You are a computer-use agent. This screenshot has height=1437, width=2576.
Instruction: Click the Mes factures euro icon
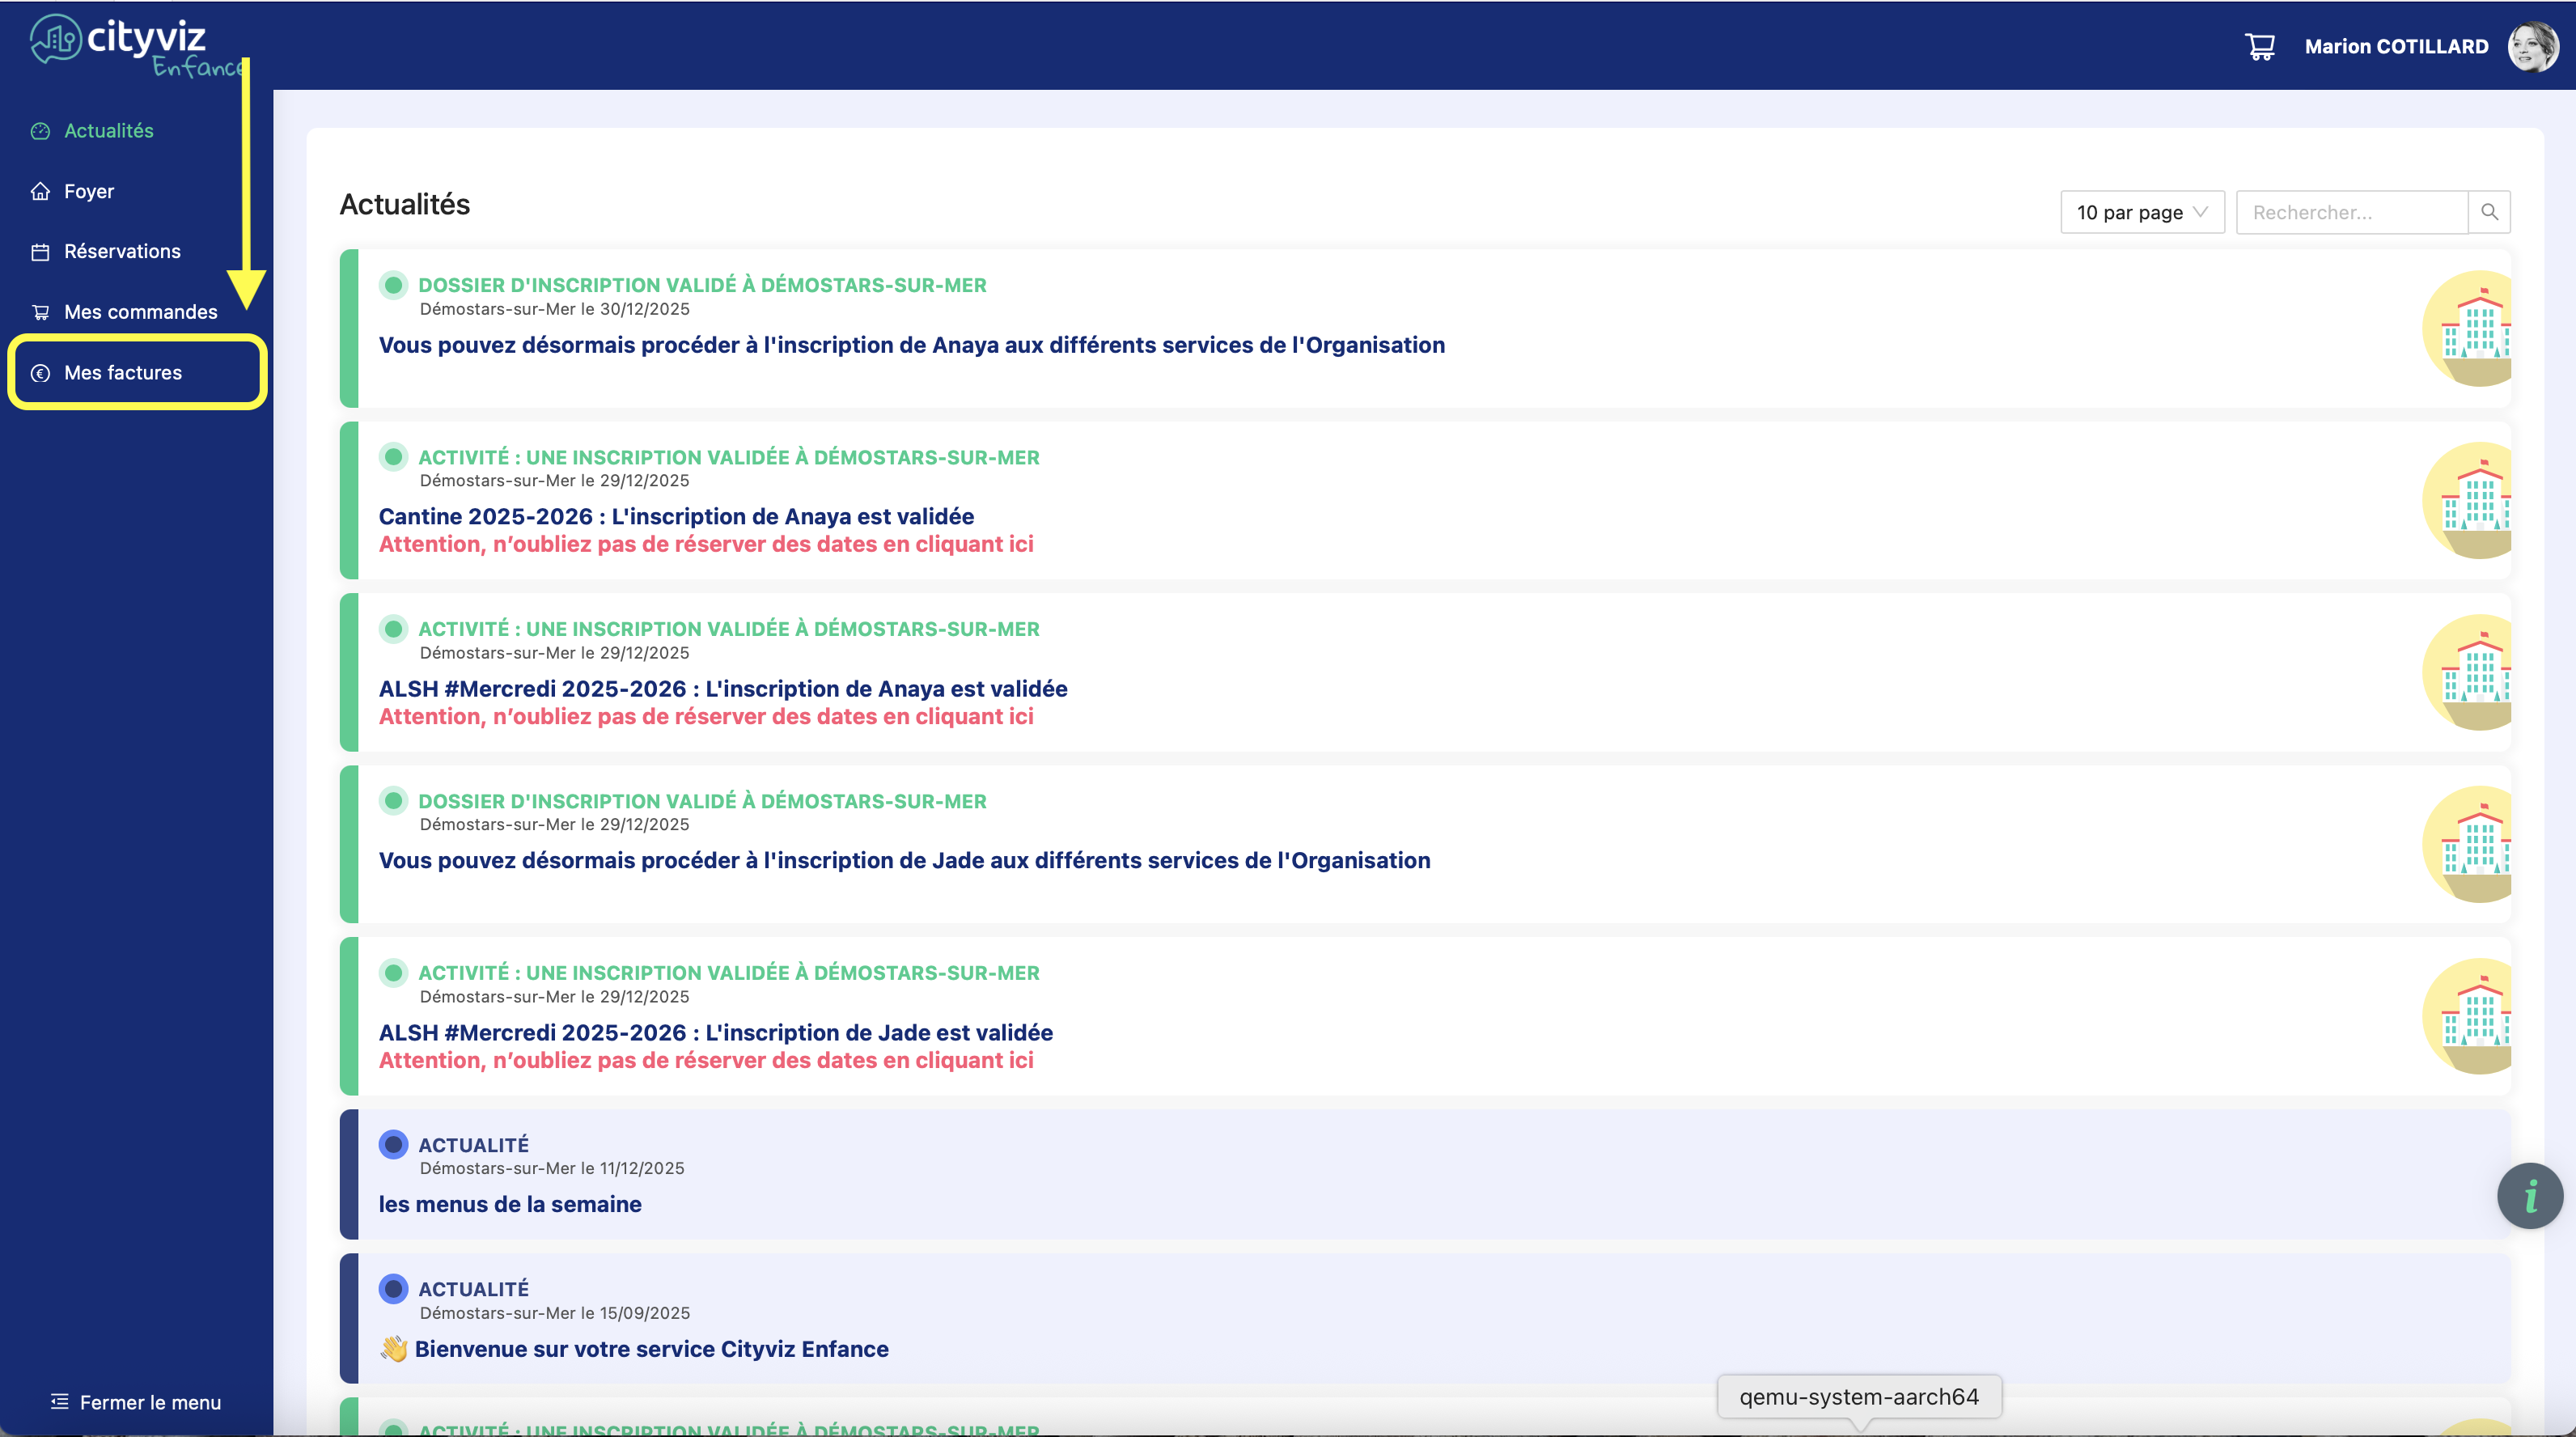pyautogui.click(x=40, y=373)
